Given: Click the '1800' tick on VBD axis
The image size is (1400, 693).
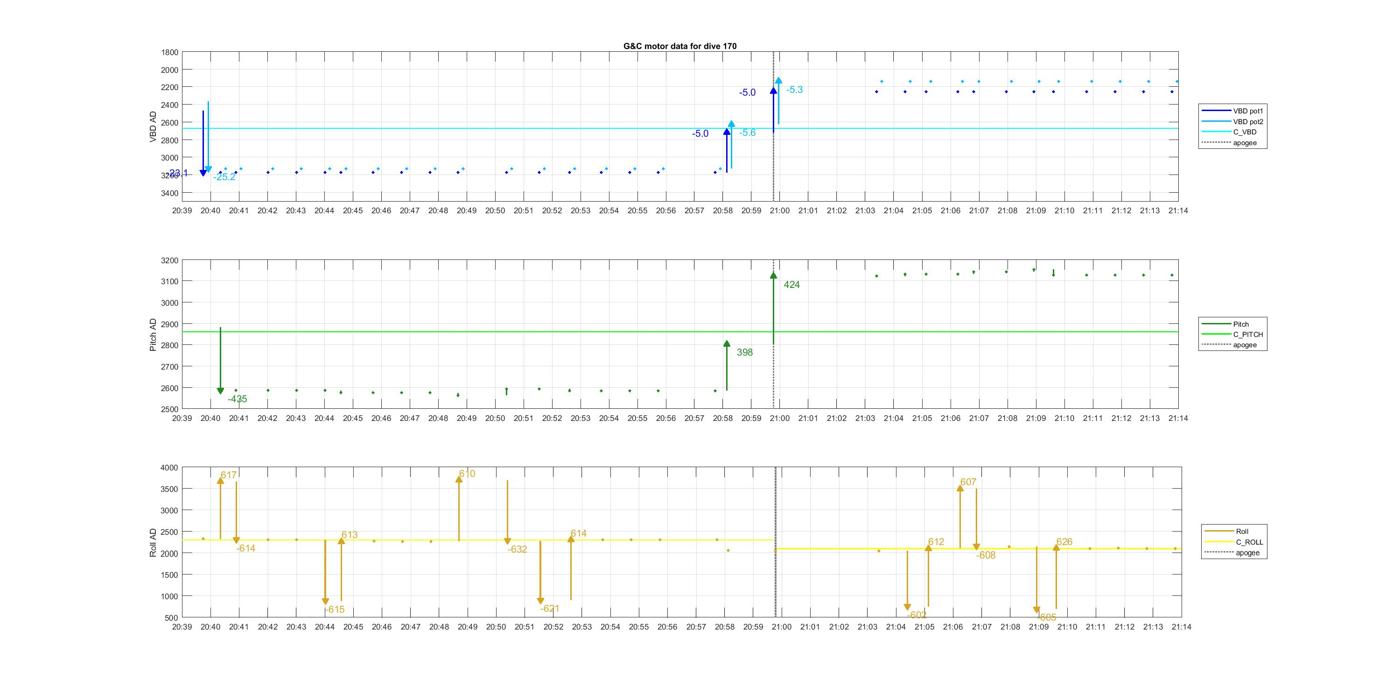Looking at the screenshot, I should click(x=169, y=52).
